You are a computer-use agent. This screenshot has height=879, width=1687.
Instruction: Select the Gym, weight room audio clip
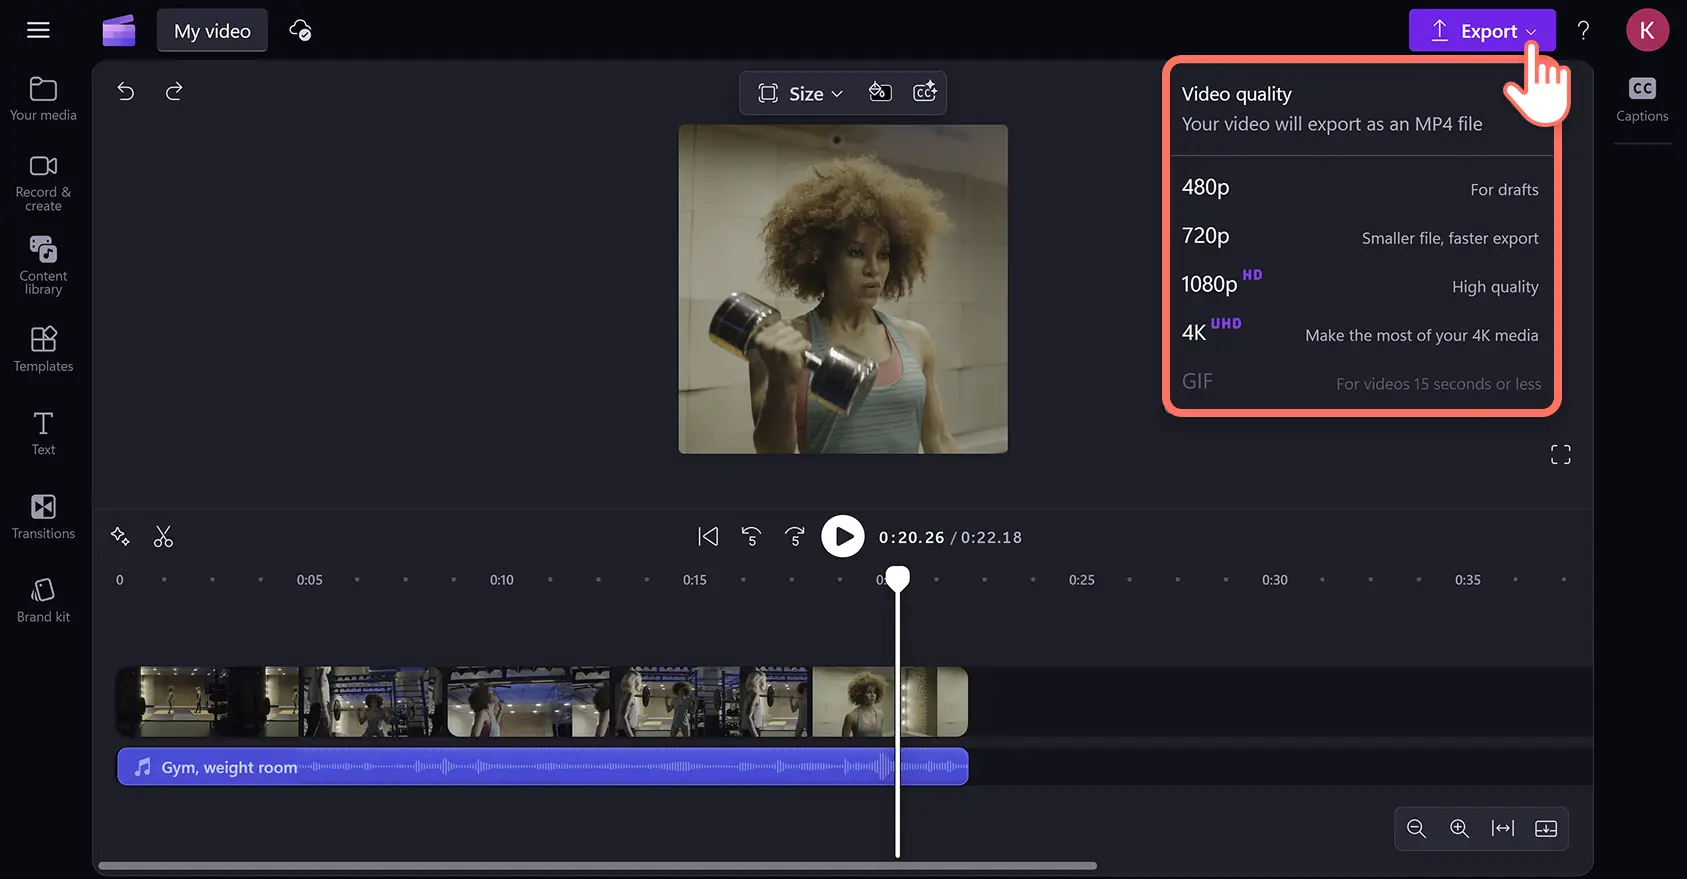(x=543, y=767)
